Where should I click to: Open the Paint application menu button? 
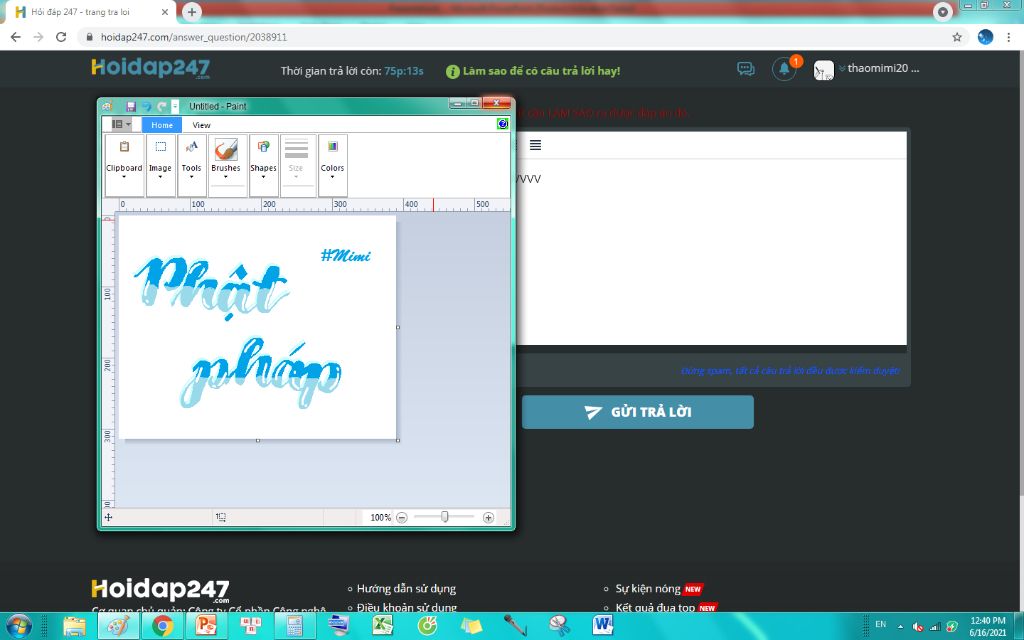click(121, 124)
